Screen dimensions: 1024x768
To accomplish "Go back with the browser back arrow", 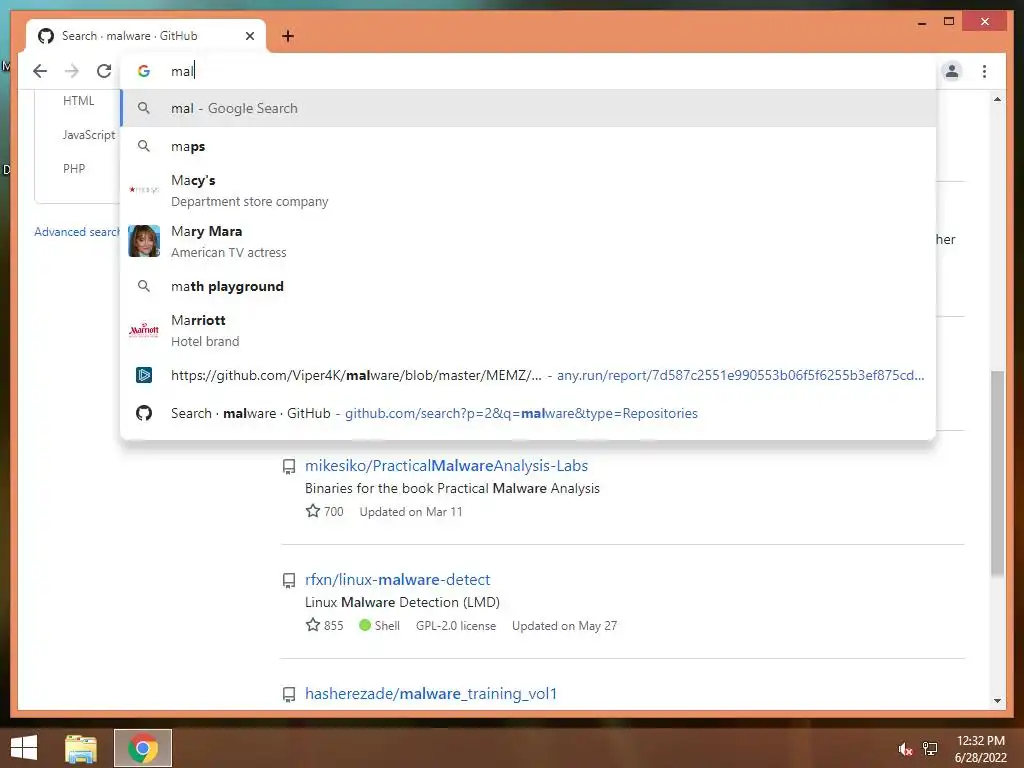I will (x=40, y=71).
